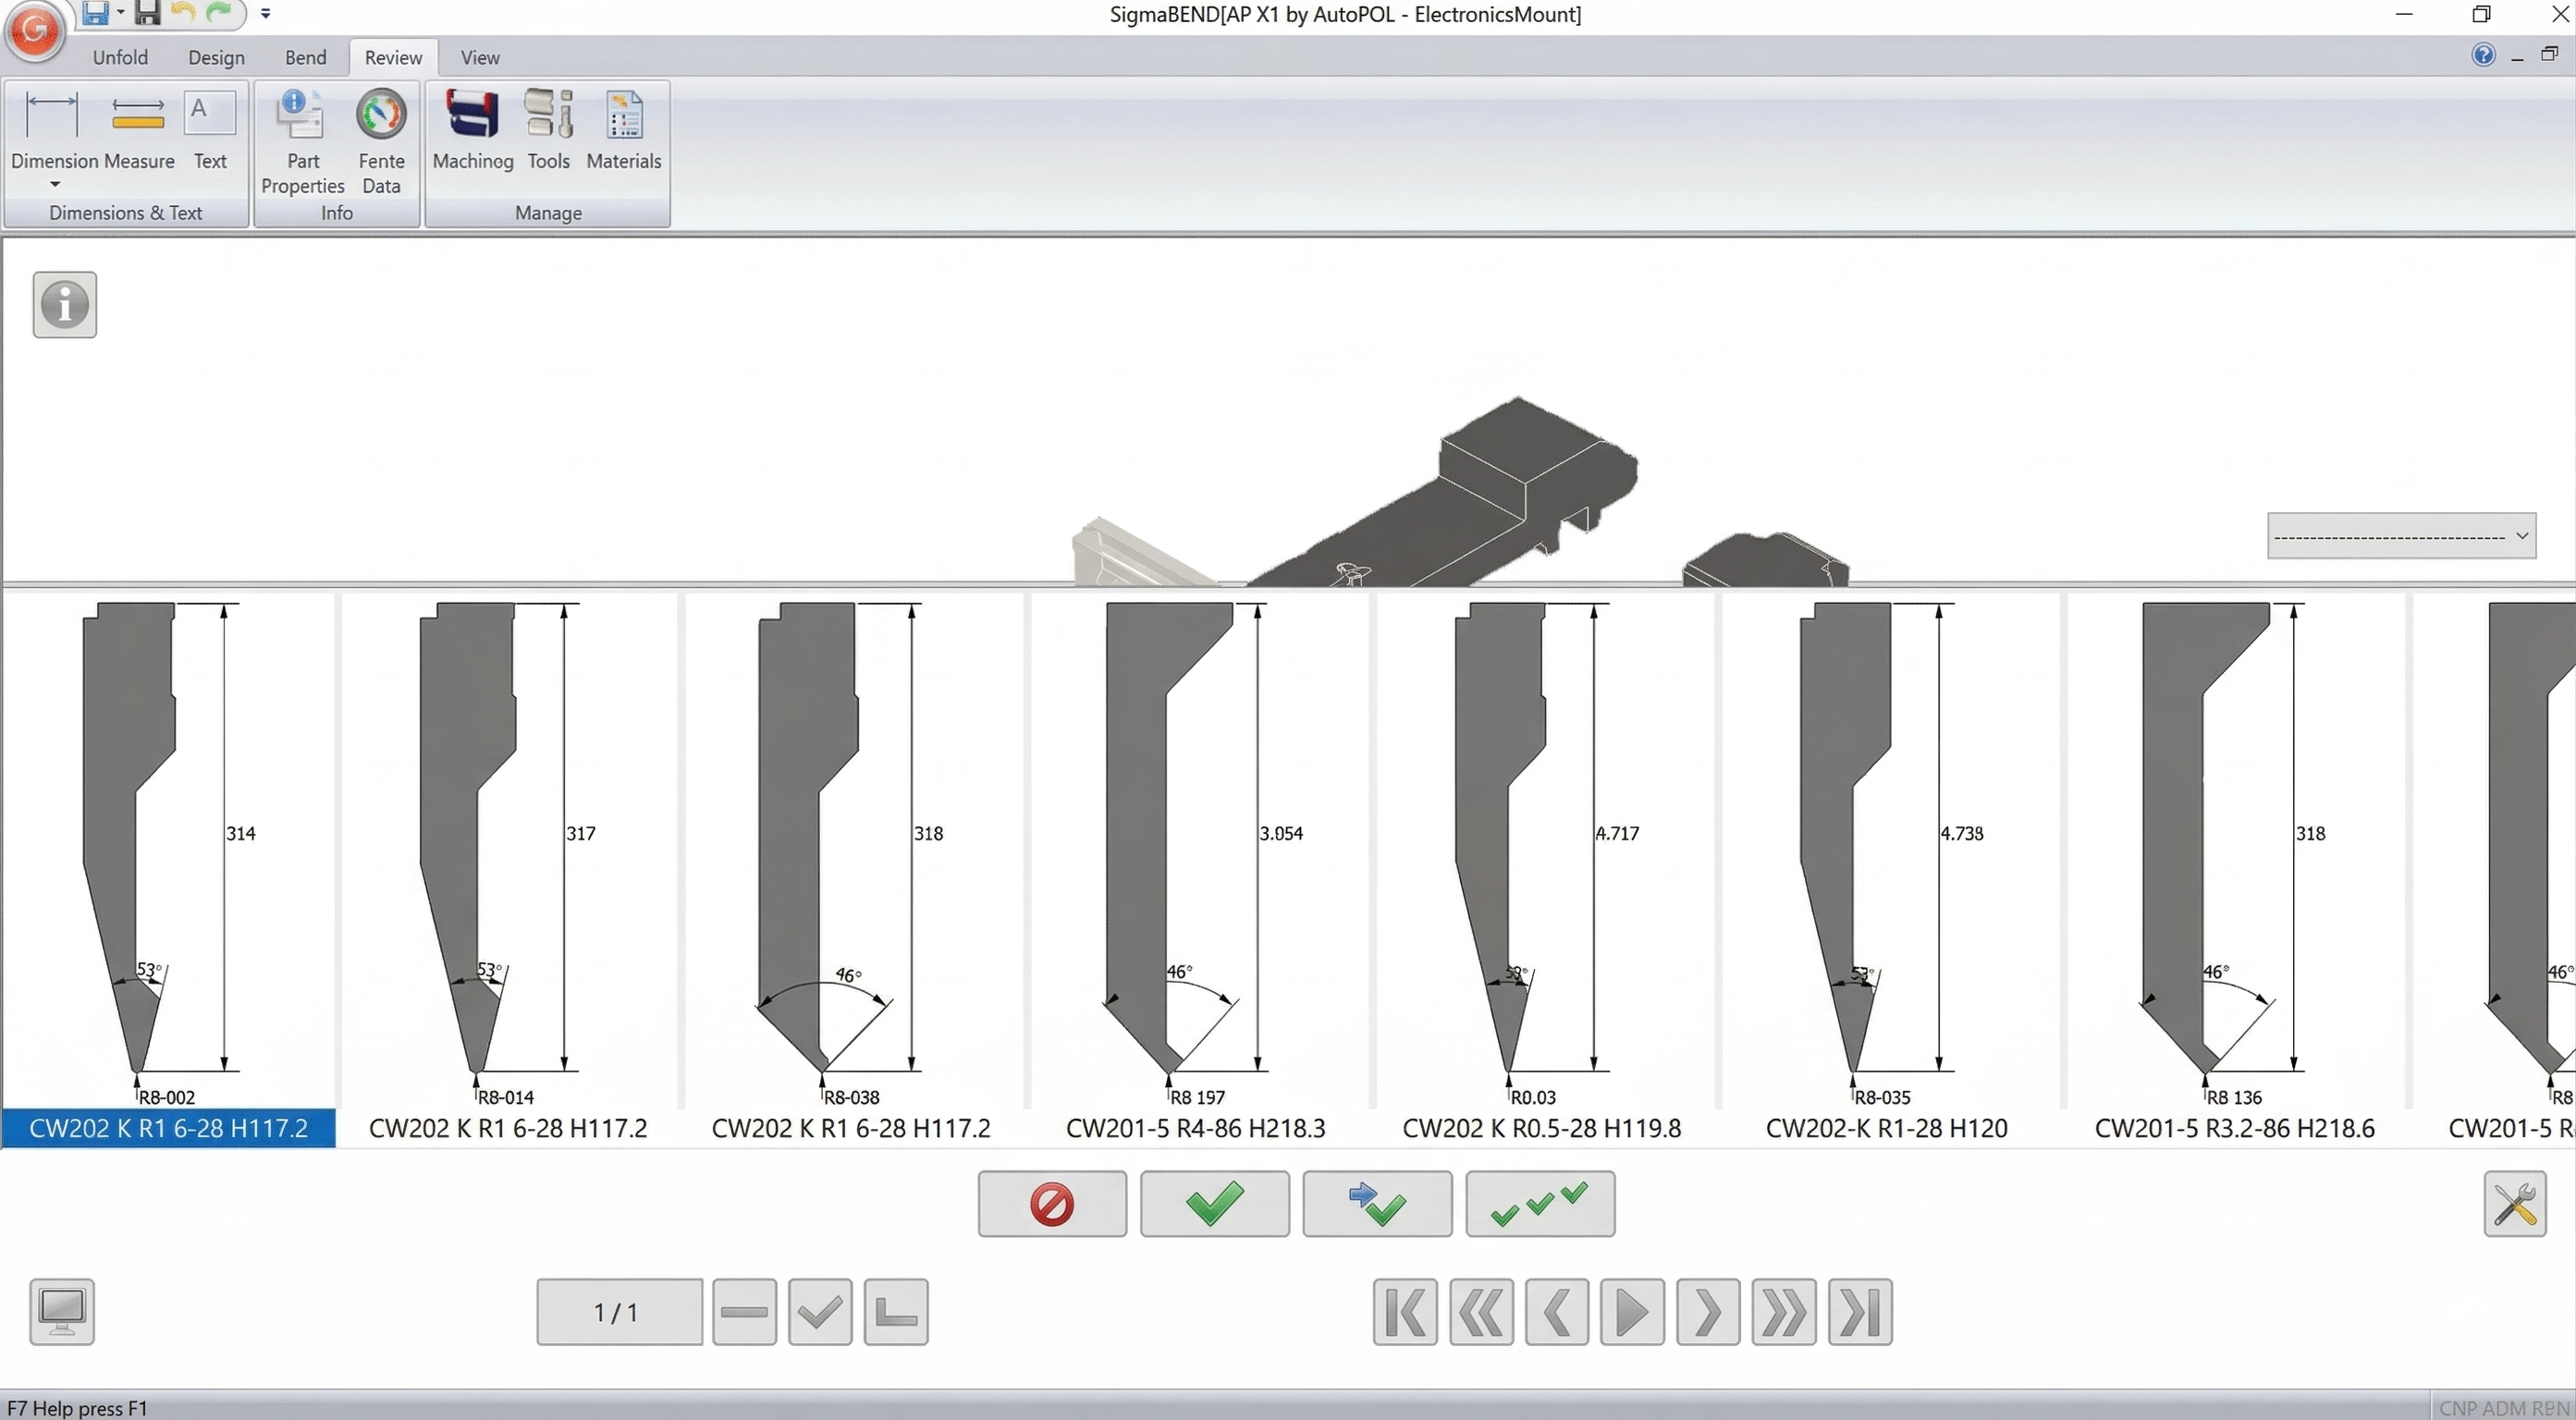The image size is (2576, 1420).
Task: Click the black floppy Save As icon
Action: click(x=148, y=12)
